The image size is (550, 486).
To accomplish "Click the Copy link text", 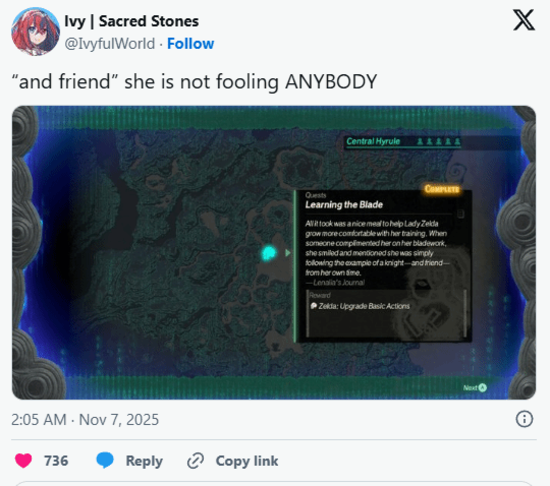I will (247, 461).
